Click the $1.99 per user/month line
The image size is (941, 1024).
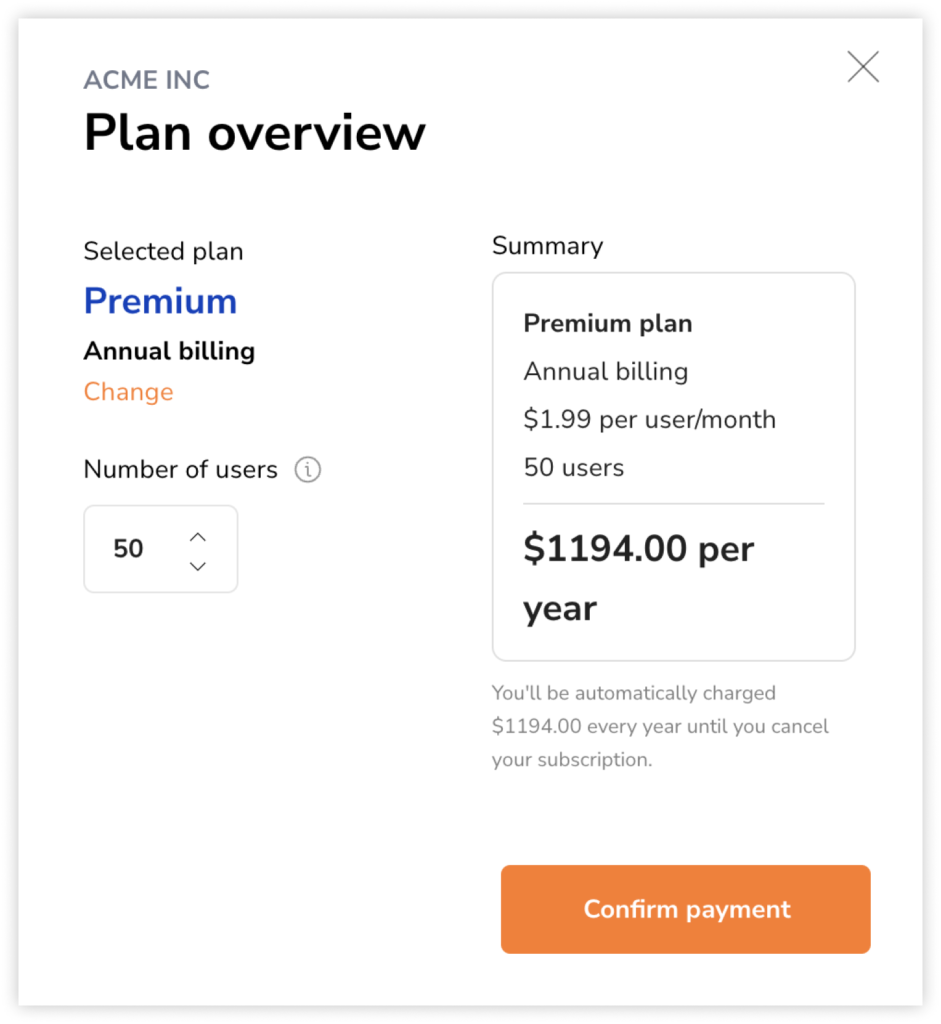pyautogui.click(x=650, y=419)
